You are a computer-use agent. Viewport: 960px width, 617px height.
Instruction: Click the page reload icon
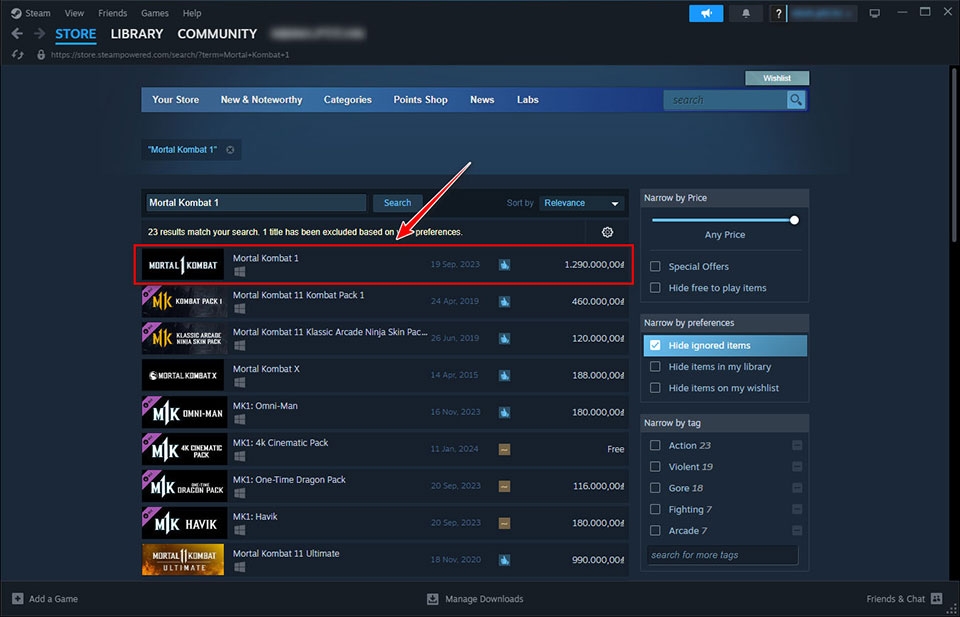click(x=17, y=54)
